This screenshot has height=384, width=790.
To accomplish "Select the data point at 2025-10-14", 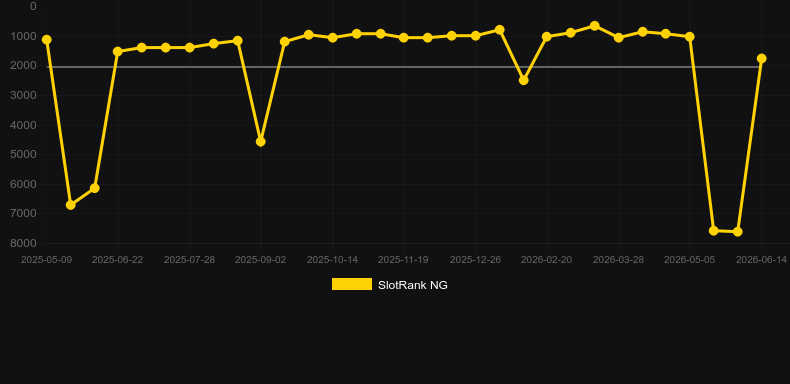I will (333, 38).
